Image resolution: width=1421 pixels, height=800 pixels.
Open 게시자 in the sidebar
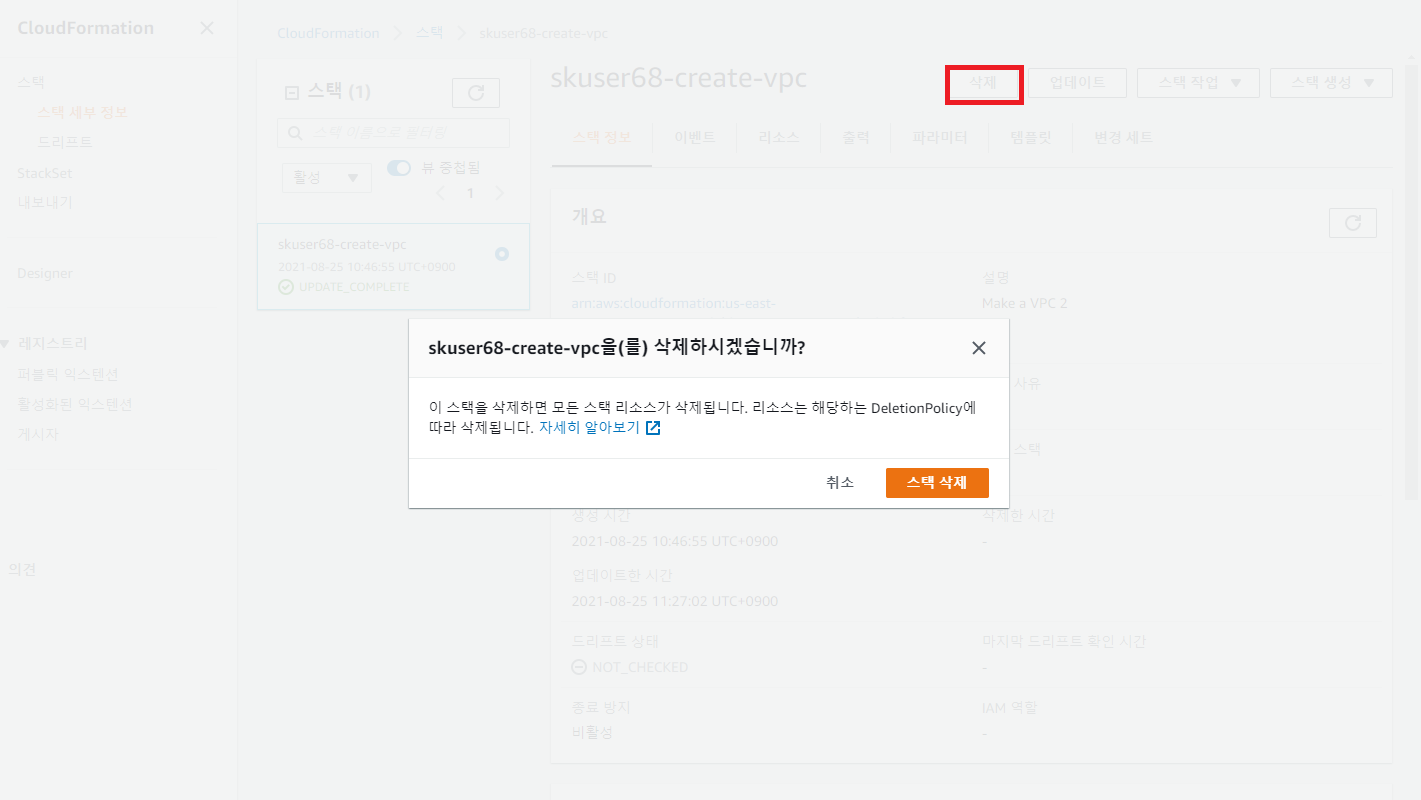pos(38,434)
